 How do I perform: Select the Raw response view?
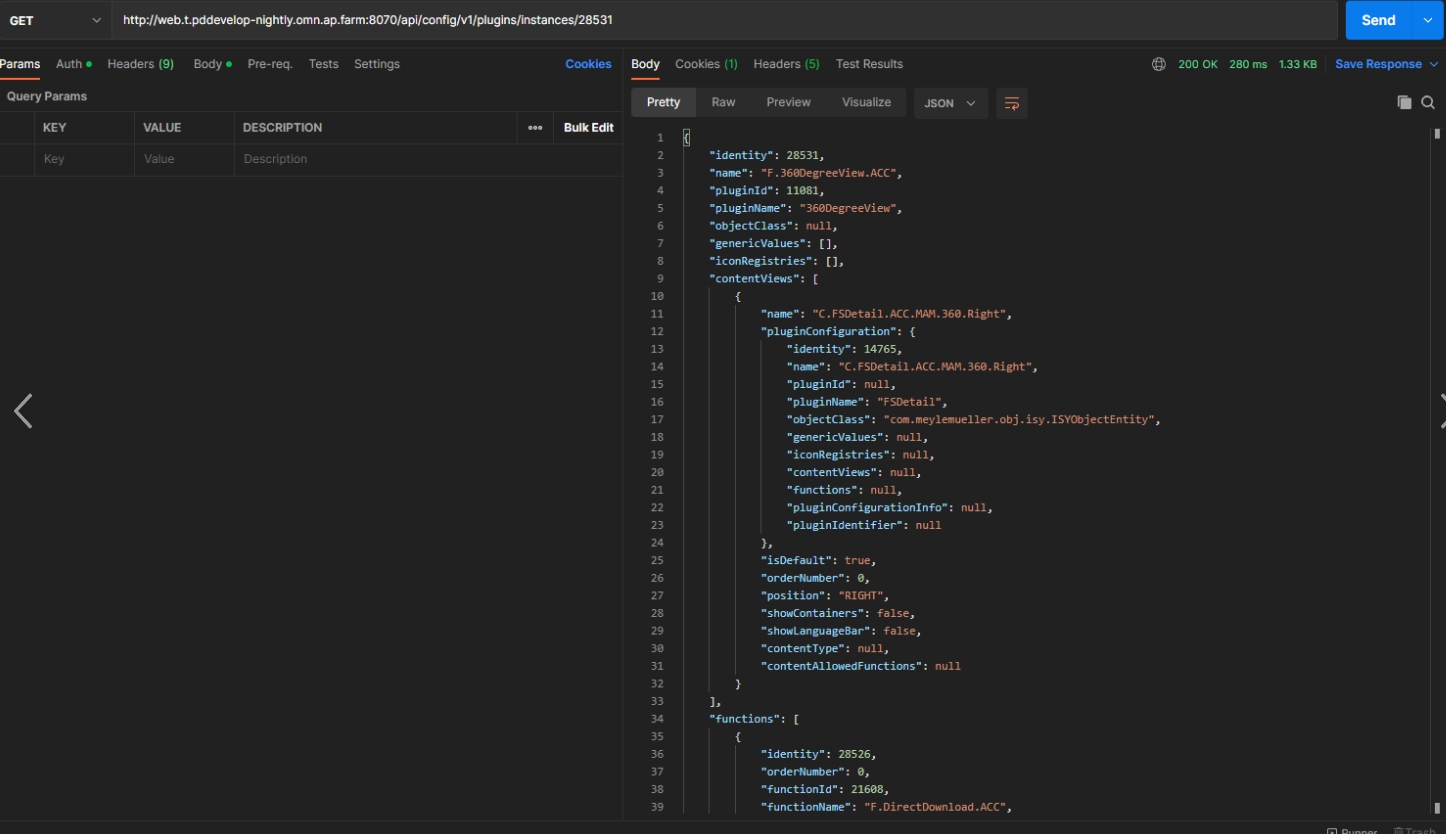[723, 102]
